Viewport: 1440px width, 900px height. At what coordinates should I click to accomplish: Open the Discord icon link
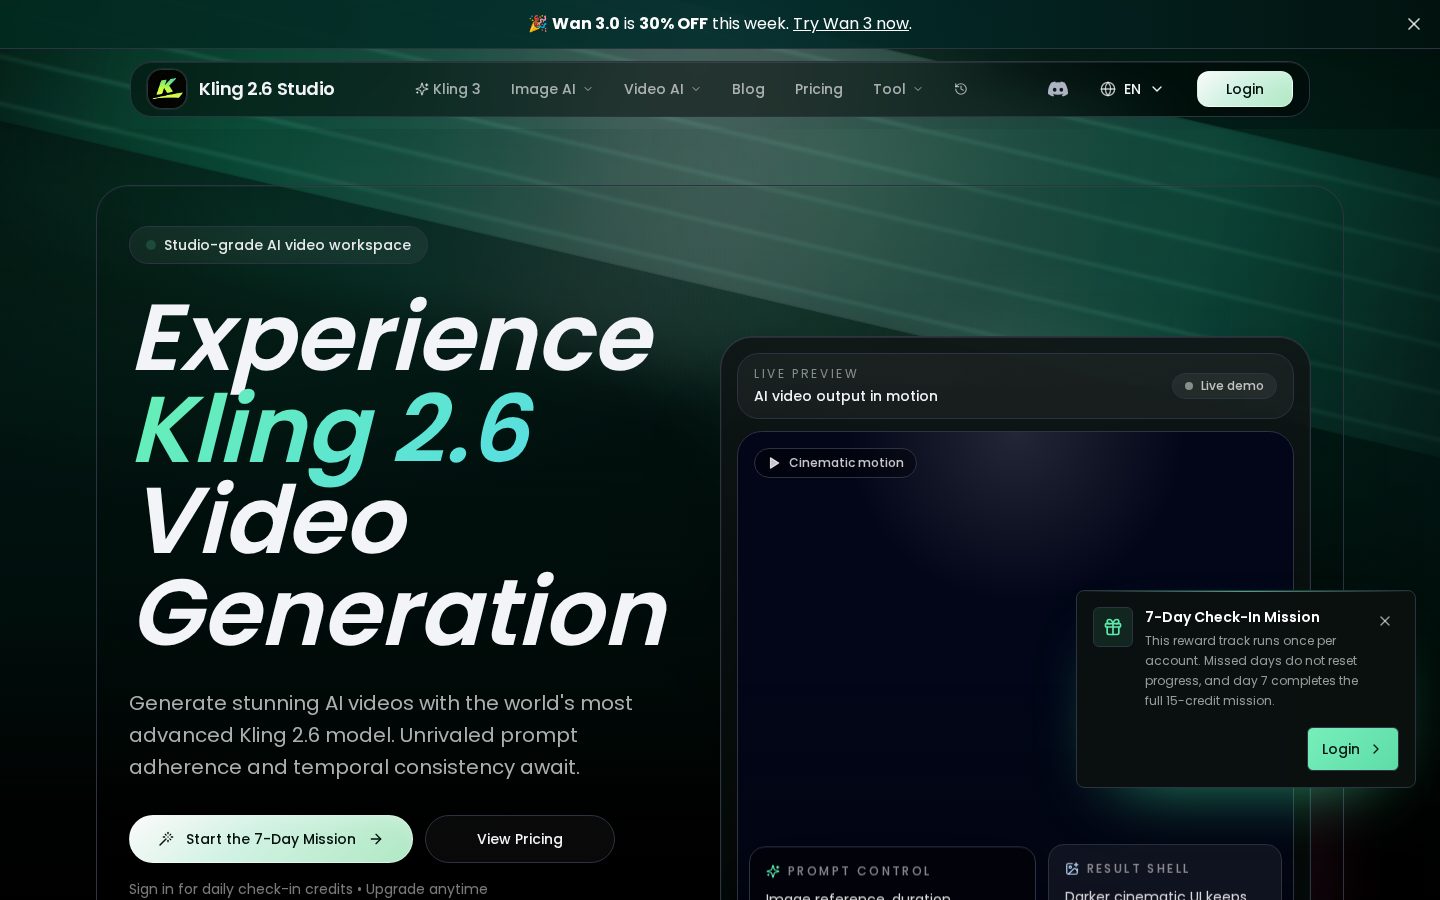coord(1058,89)
